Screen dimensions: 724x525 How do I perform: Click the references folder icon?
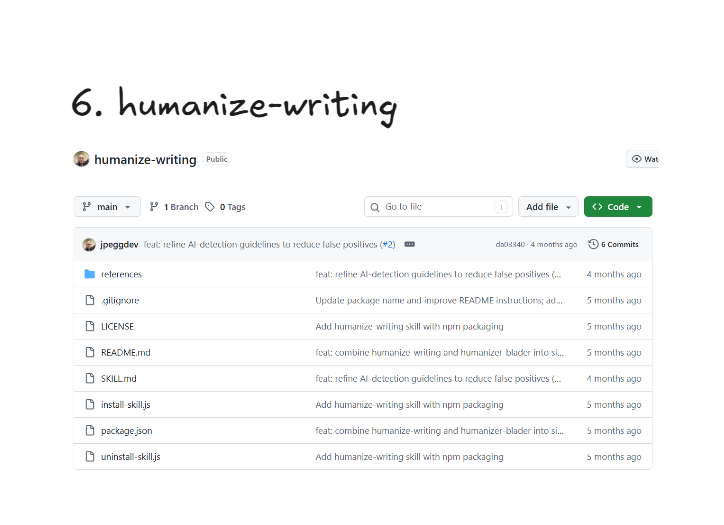click(x=90, y=274)
